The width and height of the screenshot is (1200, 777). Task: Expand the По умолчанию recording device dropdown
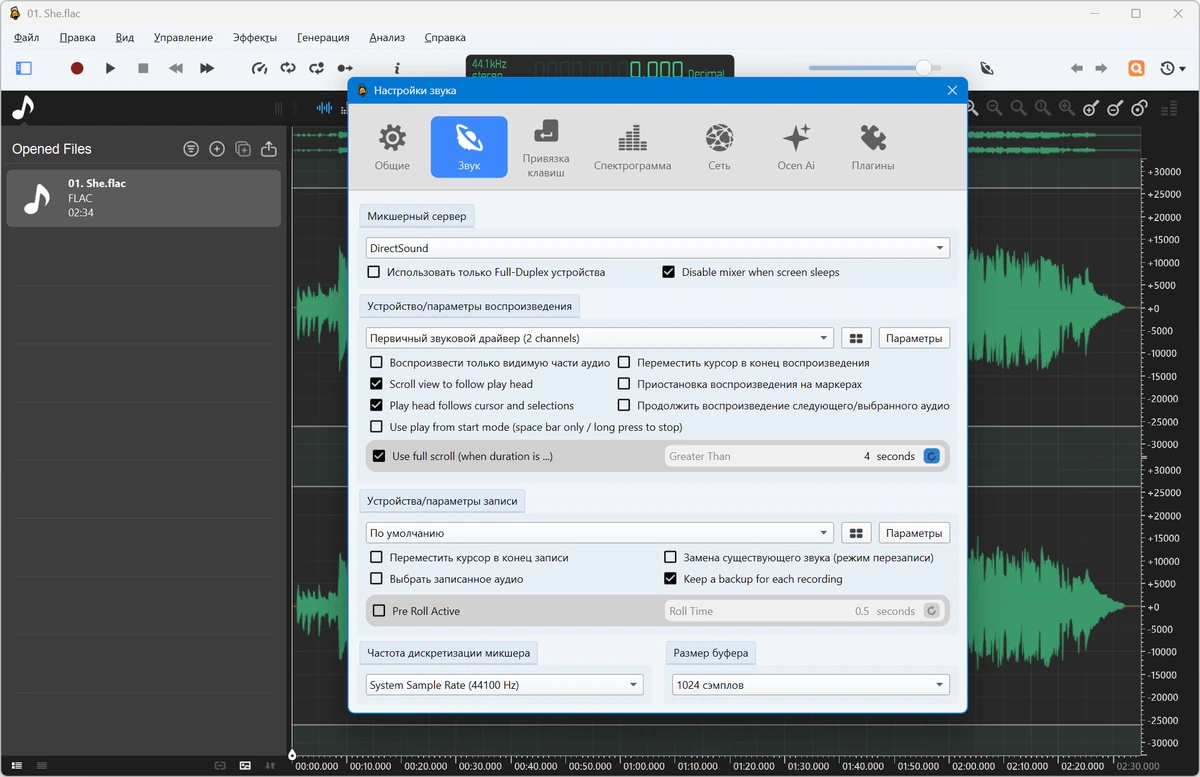click(x=600, y=533)
